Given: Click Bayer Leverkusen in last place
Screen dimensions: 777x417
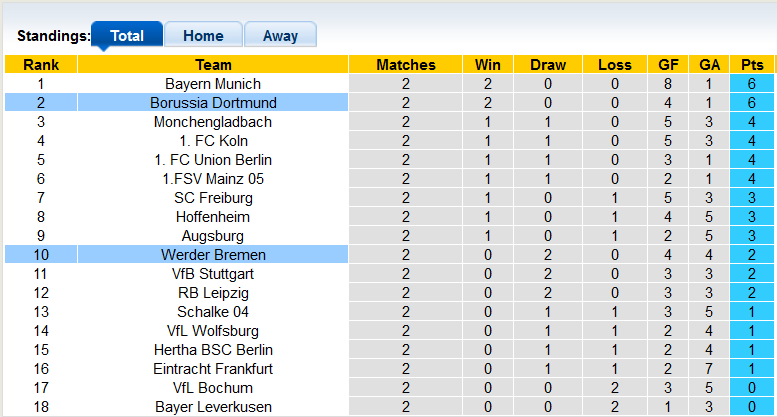Looking at the screenshot, I should tap(213, 407).
